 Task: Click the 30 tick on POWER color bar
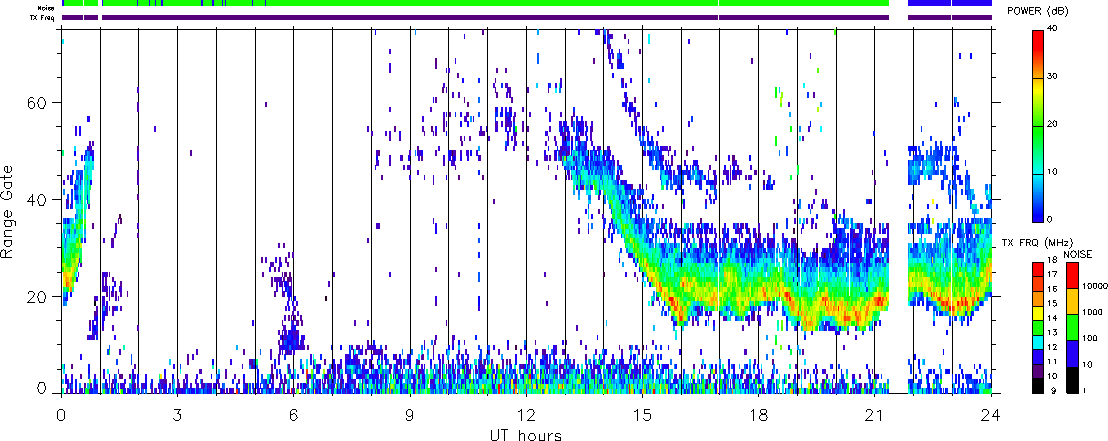(x=1052, y=76)
